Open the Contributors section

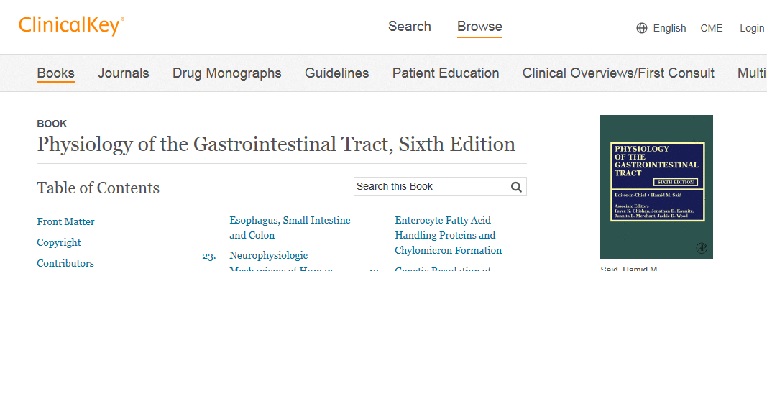click(x=65, y=264)
